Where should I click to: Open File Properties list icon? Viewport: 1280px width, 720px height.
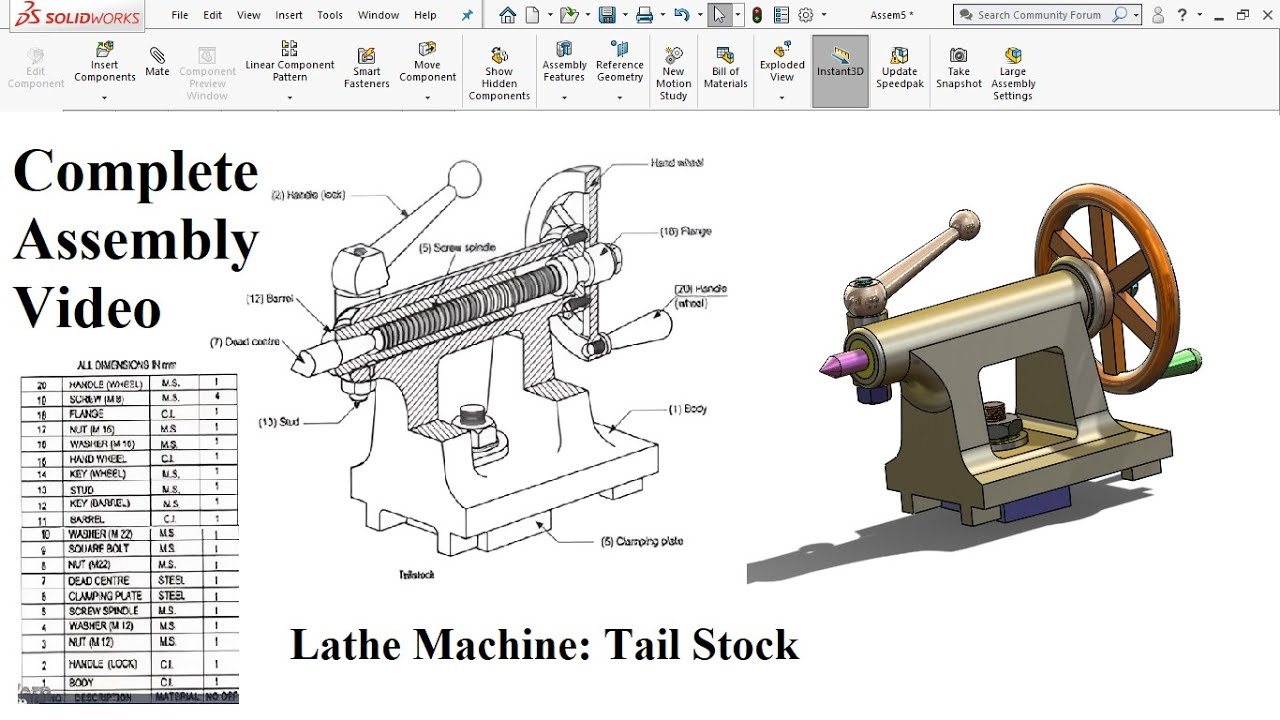point(781,15)
